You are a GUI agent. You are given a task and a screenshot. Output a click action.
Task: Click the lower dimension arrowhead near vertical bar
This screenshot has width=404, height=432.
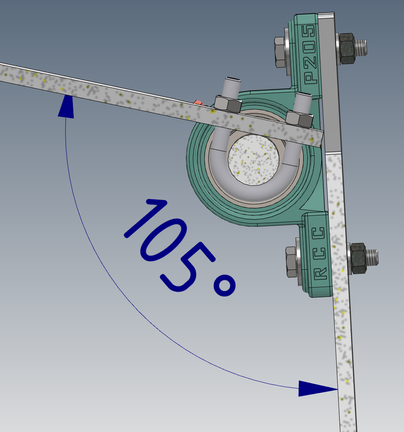(x=318, y=388)
